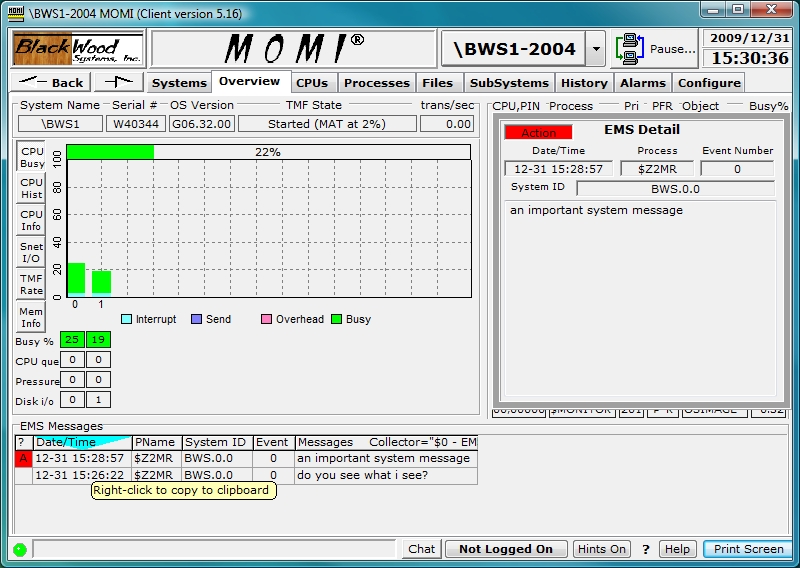Click the green status indicator light
Screen dimensions: 800x568
pos(20,550)
